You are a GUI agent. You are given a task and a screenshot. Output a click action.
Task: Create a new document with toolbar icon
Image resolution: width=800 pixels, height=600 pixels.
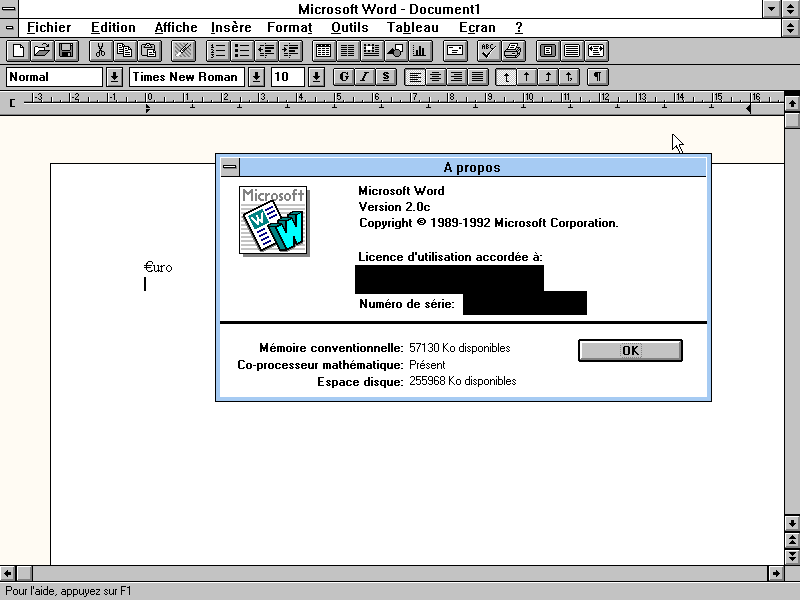(18, 51)
